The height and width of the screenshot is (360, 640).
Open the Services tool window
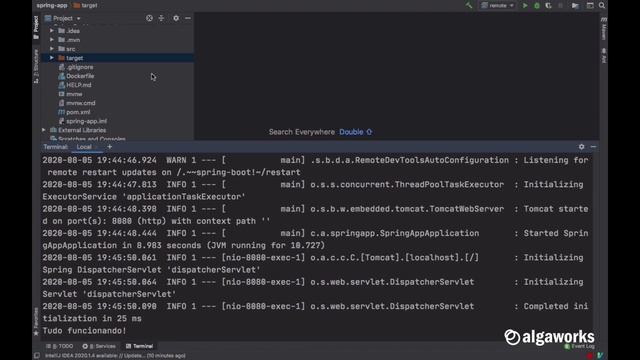point(99,346)
